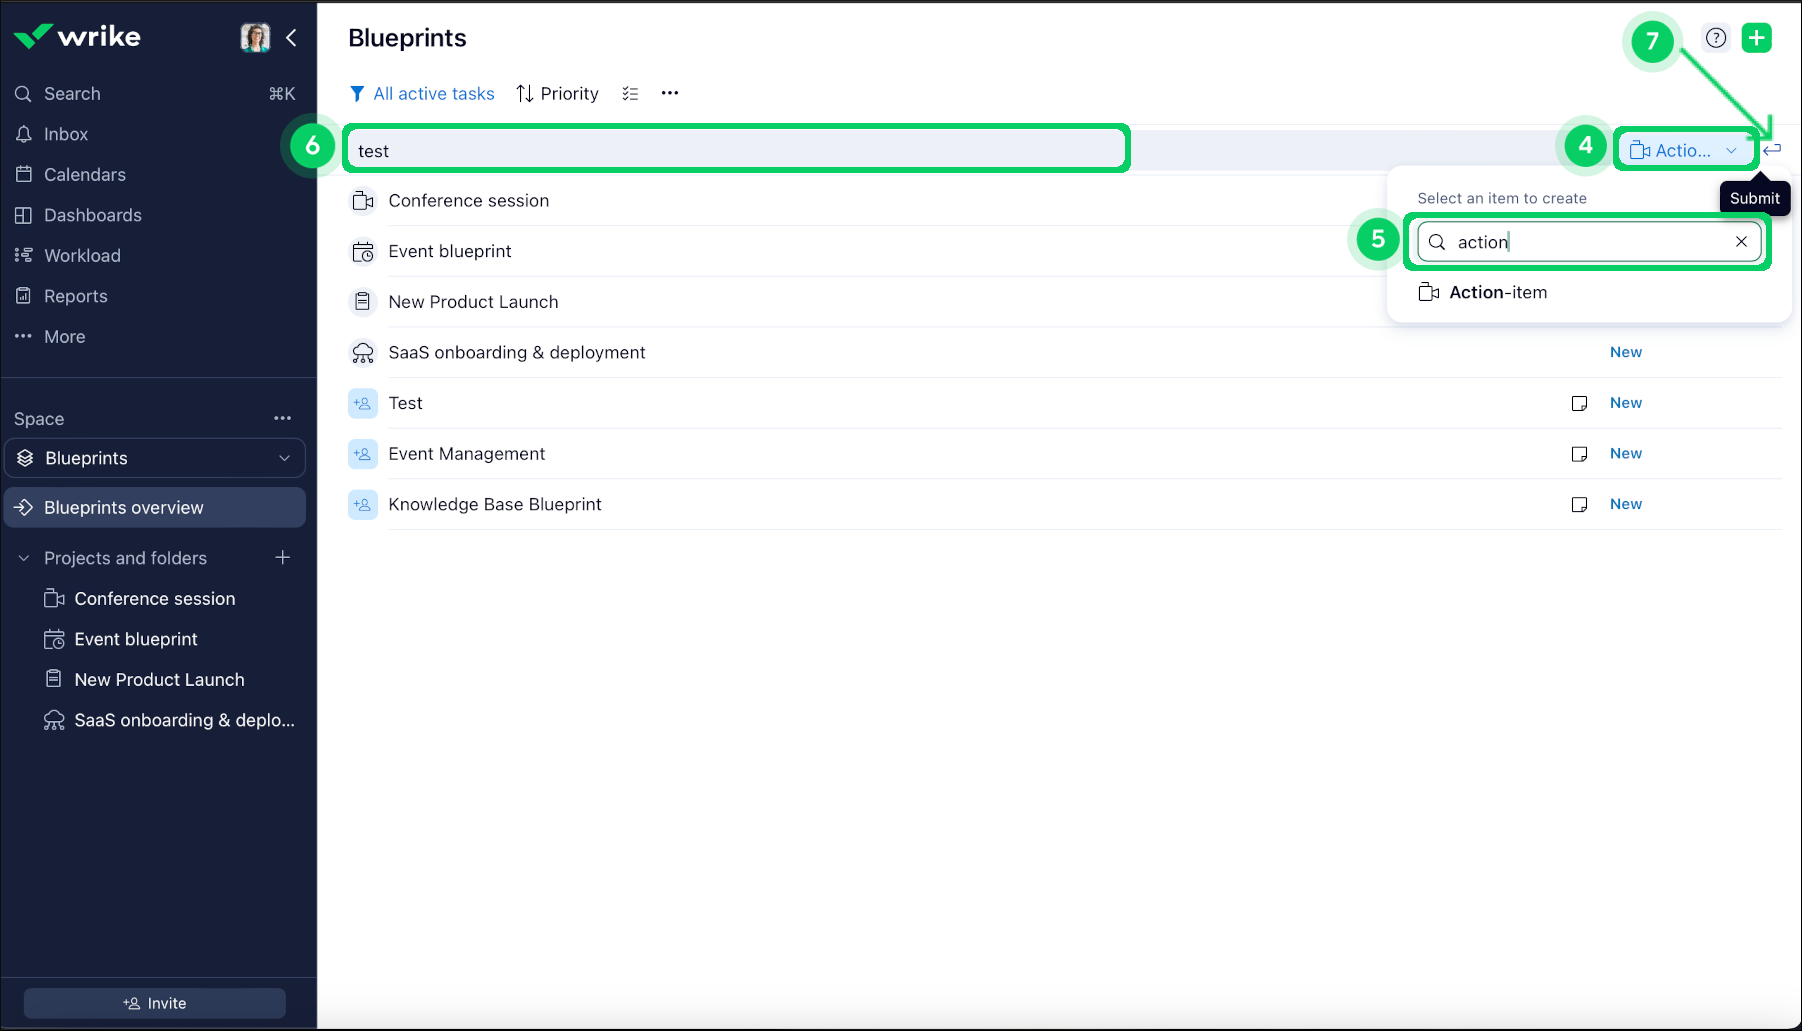Screen dimensions: 1802x1031
Task: Open the Actio... item type dropdown
Action: (1686, 150)
